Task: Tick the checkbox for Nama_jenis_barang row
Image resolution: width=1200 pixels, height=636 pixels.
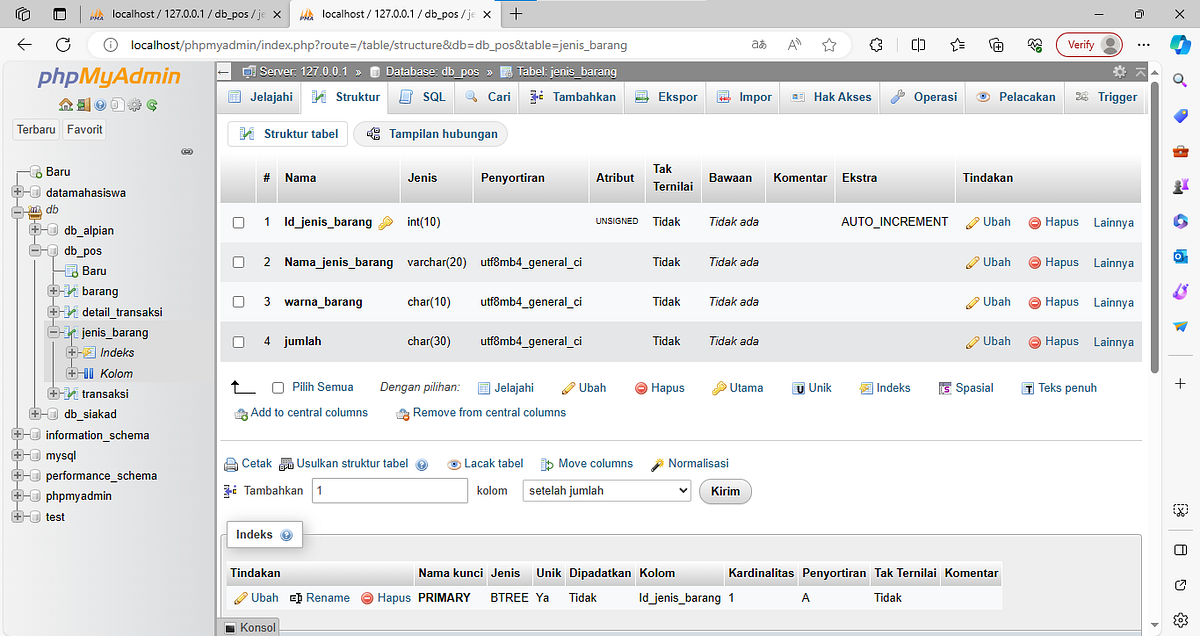Action: 238,262
